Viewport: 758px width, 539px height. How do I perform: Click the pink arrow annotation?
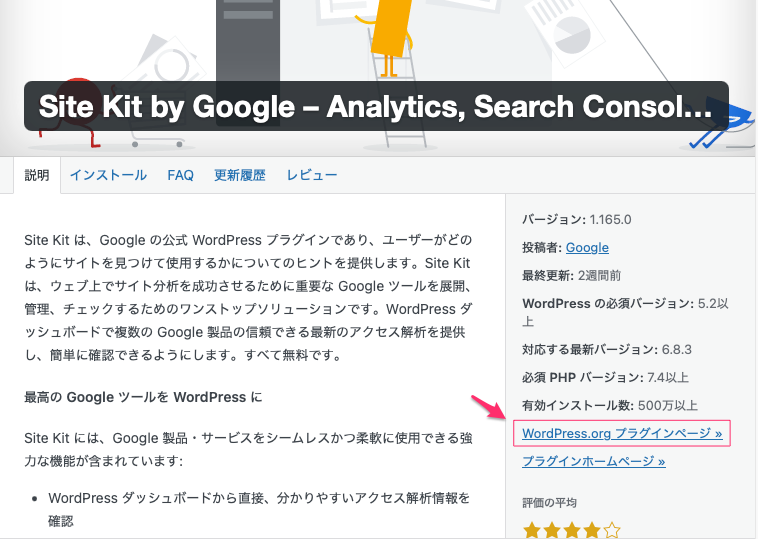[x=487, y=410]
